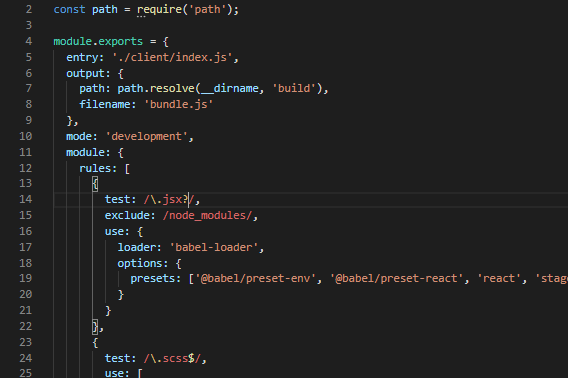Click the 'mode' property key
The image size is (568, 378).
tap(79, 136)
